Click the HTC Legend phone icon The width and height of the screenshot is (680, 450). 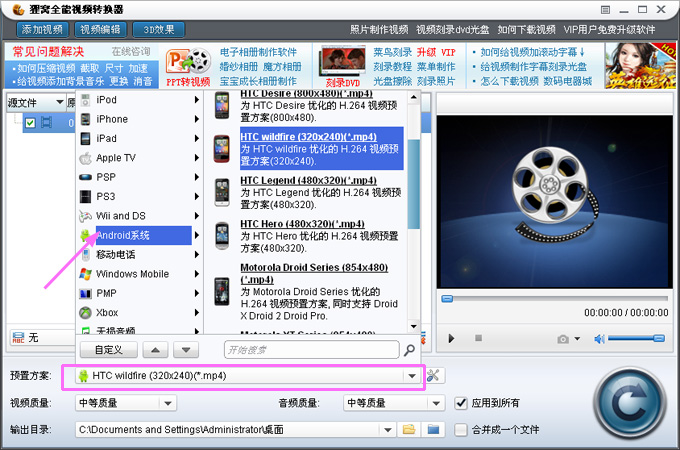point(222,192)
